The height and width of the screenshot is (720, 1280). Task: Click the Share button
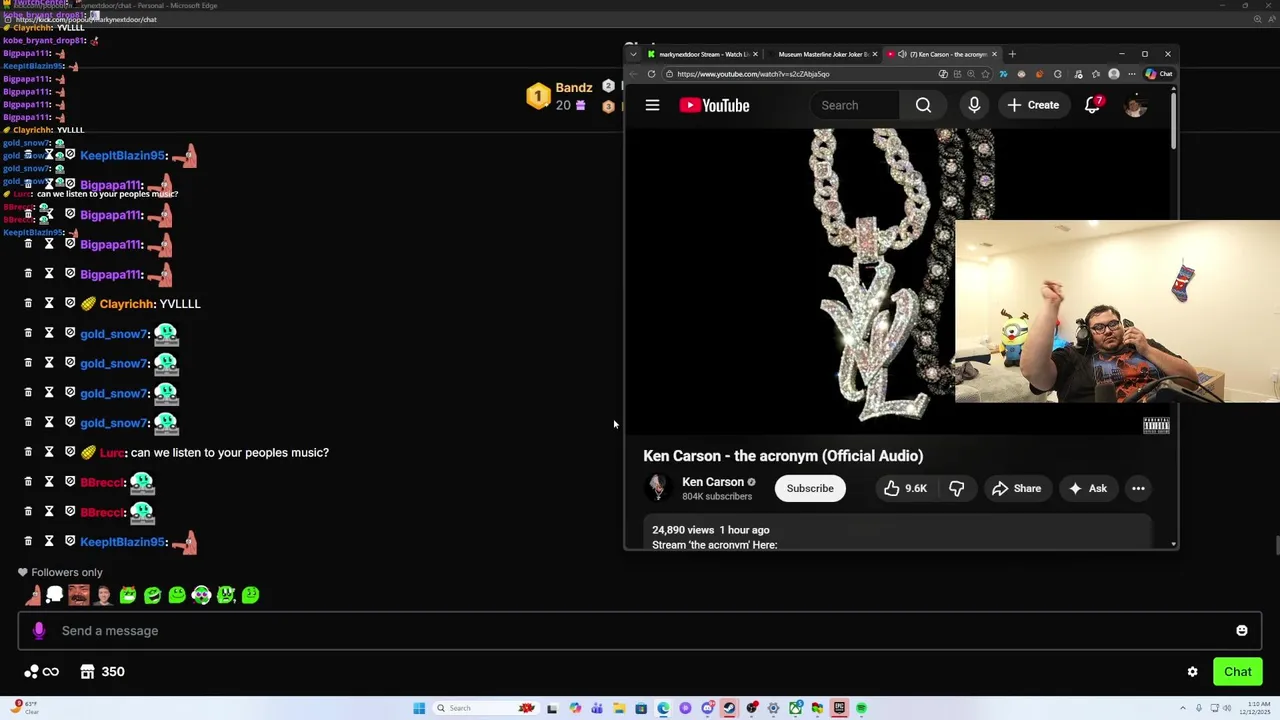click(1017, 488)
